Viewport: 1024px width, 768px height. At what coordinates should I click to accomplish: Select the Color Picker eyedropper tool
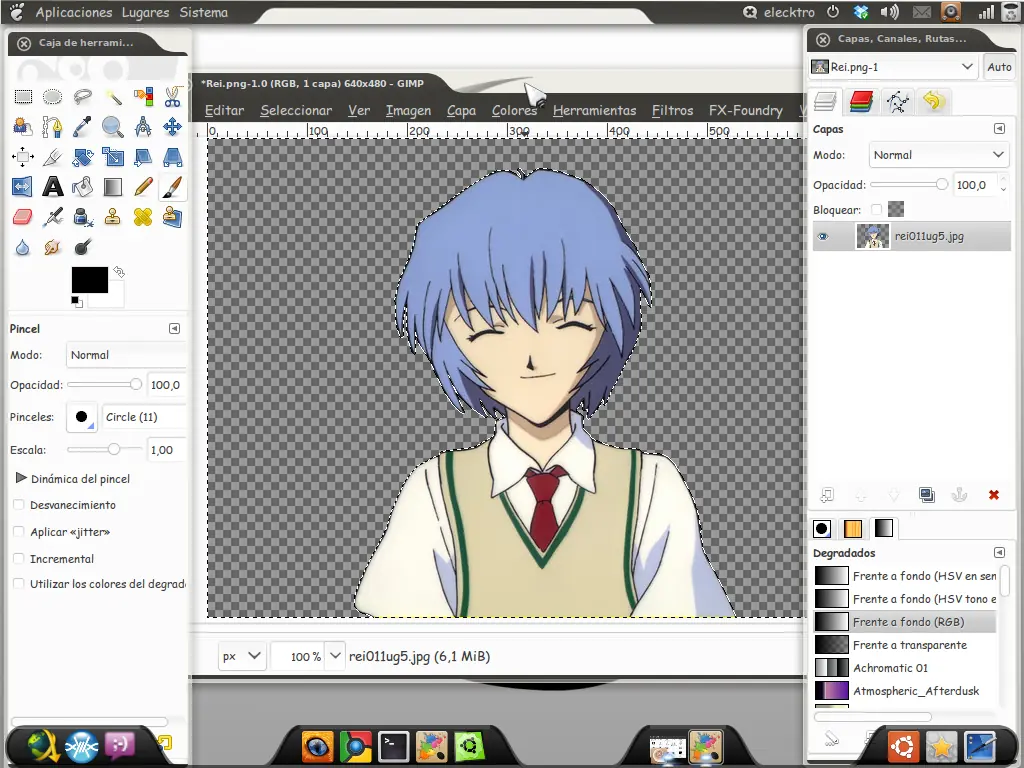(82, 127)
